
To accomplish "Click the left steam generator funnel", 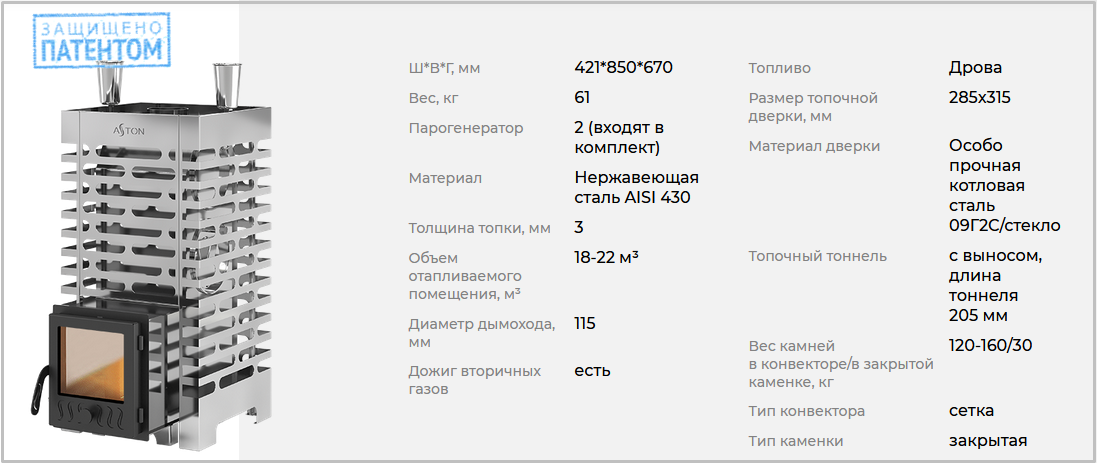I will point(110,83).
